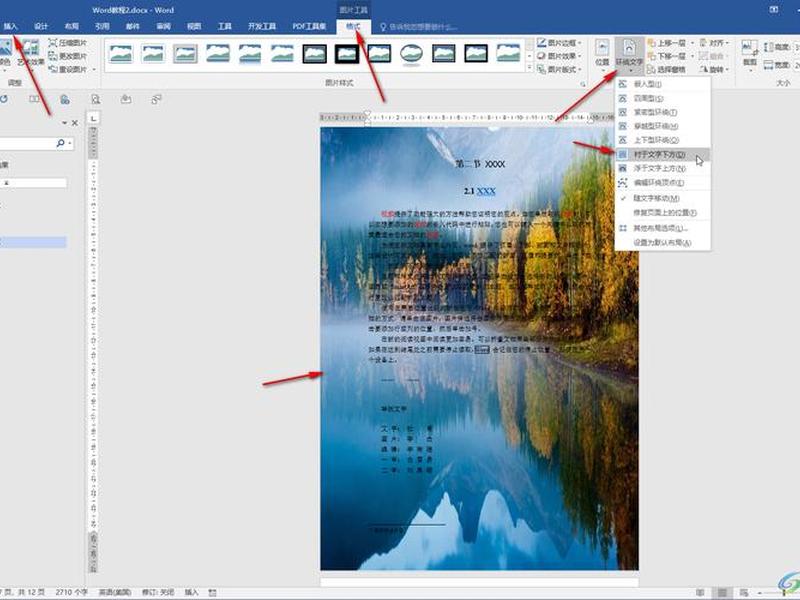Close the navigation pane with its X

[x=75, y=123]
